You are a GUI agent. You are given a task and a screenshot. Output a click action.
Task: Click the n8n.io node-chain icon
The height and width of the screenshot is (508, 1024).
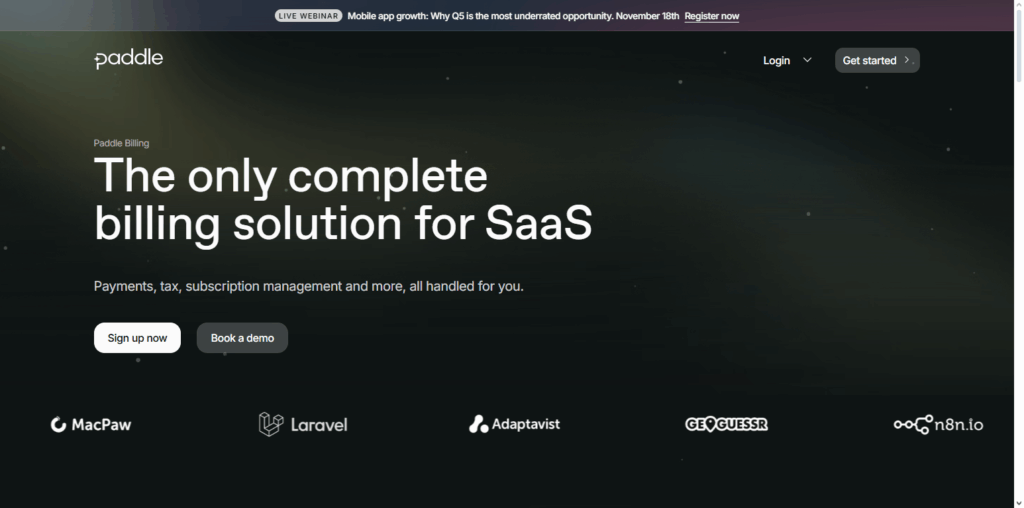[x=912, y=425]
